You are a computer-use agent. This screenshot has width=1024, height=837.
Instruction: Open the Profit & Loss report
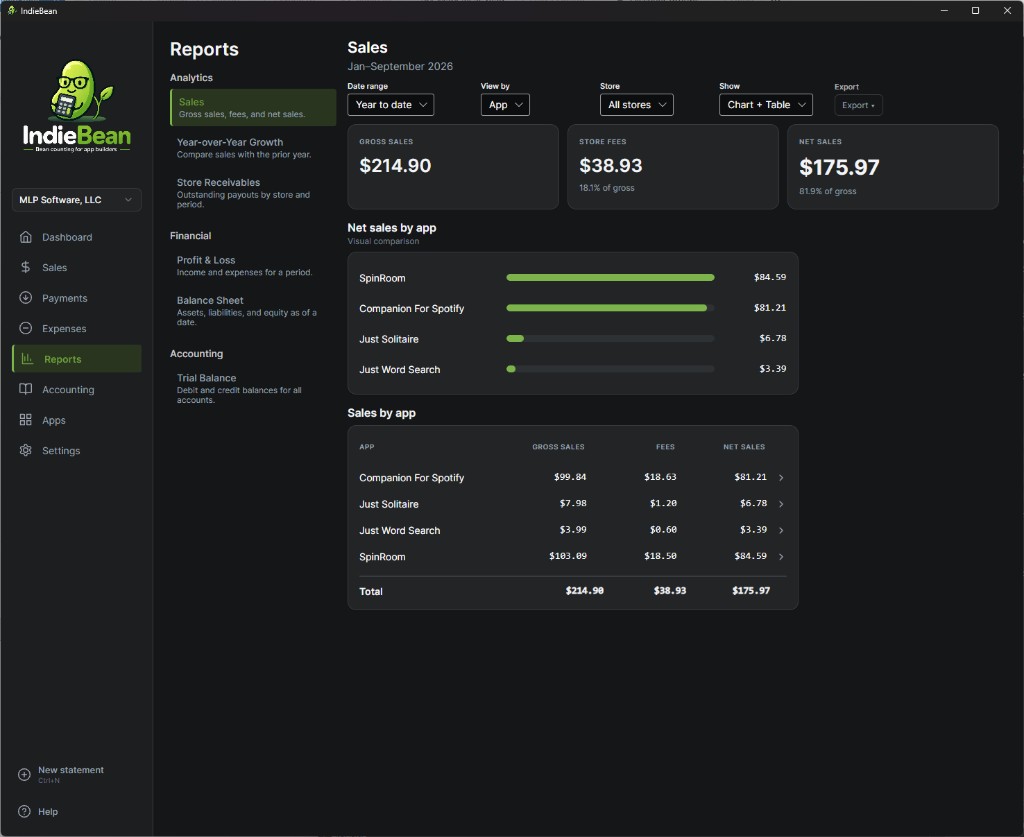tap(253, 266)
